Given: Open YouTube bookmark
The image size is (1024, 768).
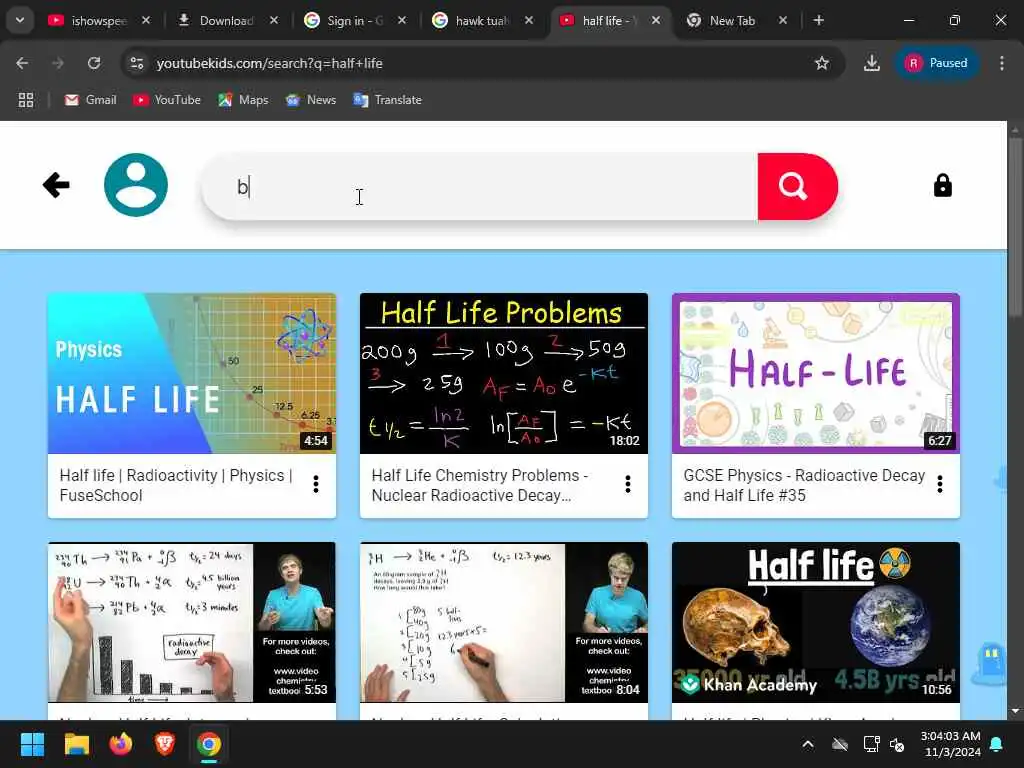Looking at the screenshot, I should click(x=167, y=100).
